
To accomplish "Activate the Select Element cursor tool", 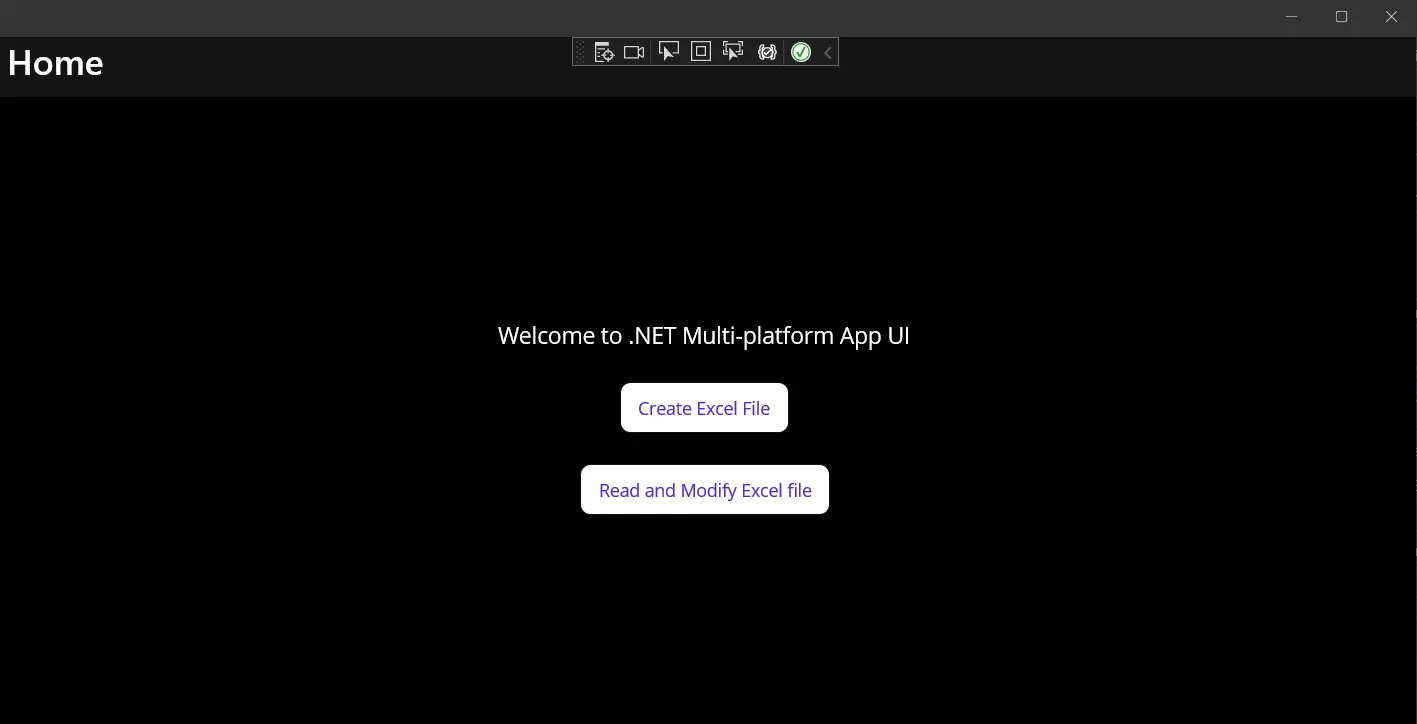I will coord(668,52).
